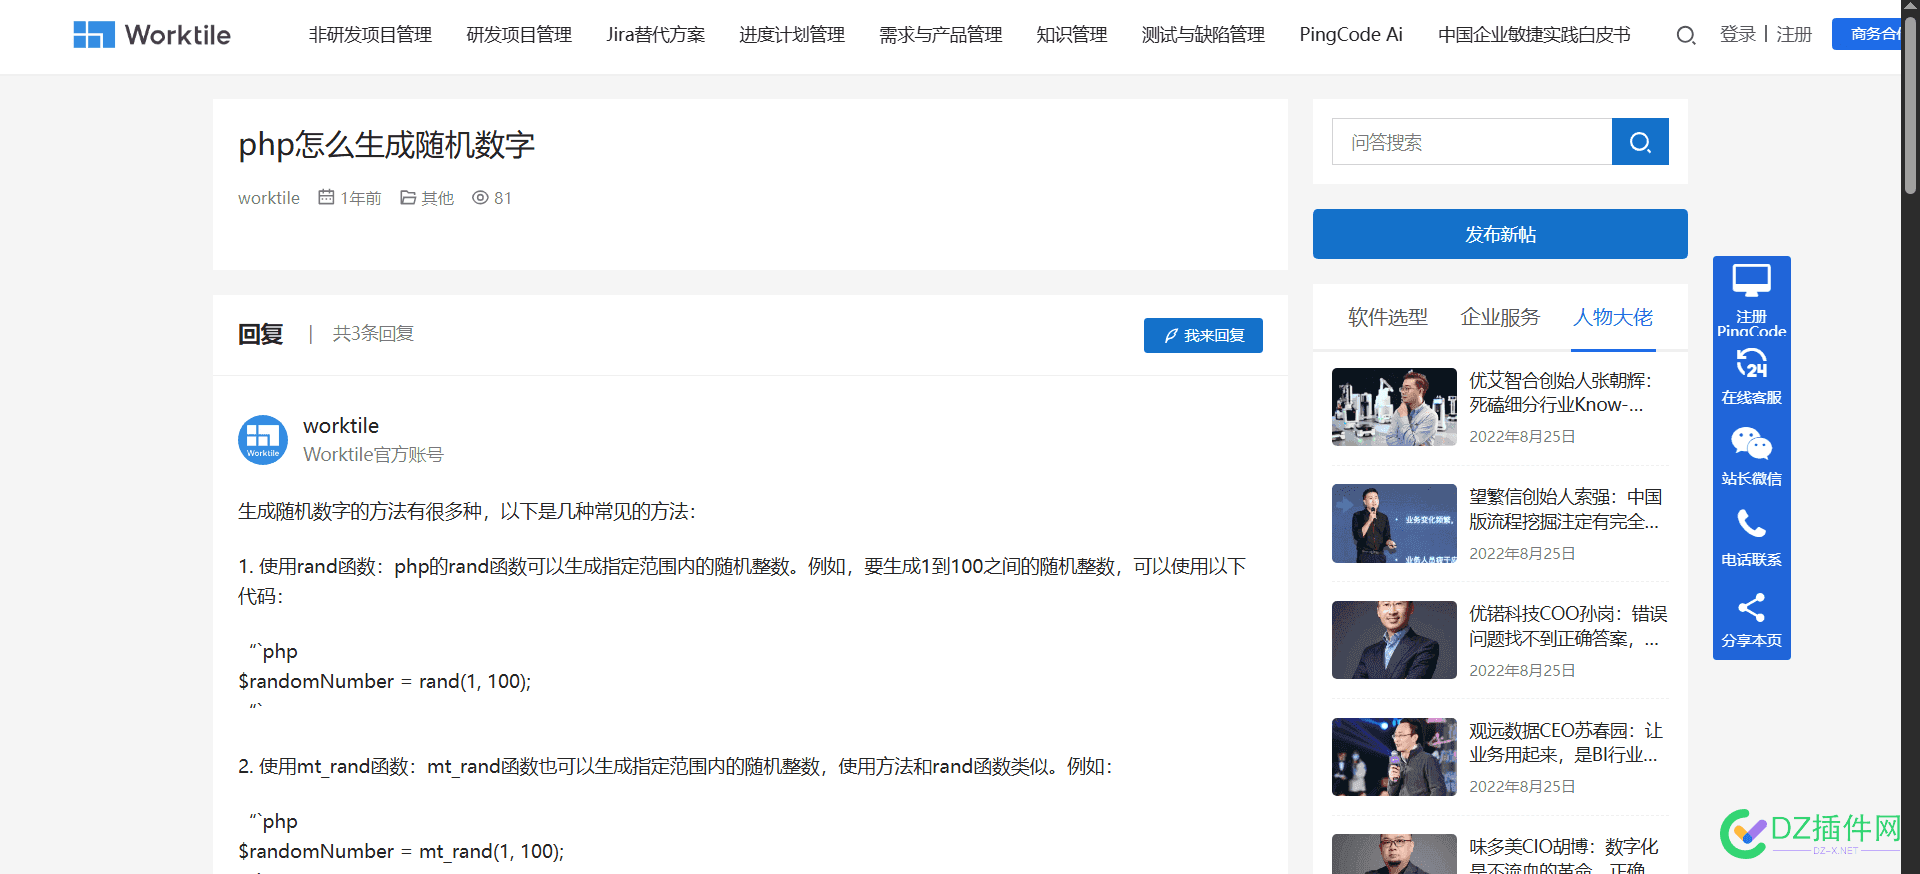
Task: Open the header search magnifier icon
Action: pyautogui.click(x=1686, y=36)
